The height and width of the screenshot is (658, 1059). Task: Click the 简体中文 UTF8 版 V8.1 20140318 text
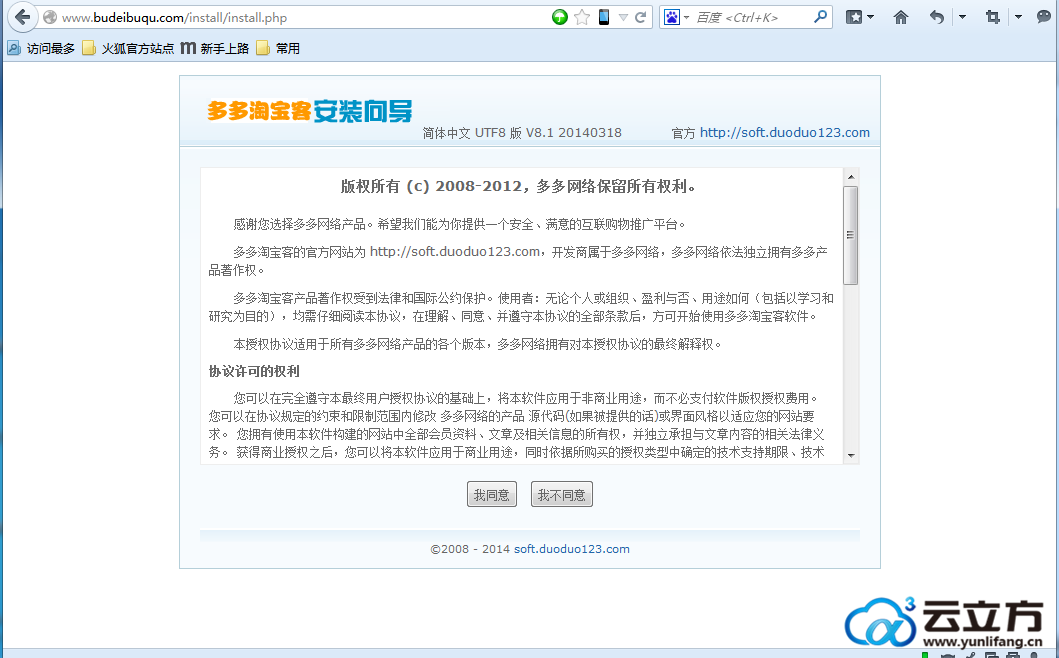point(522,132)
